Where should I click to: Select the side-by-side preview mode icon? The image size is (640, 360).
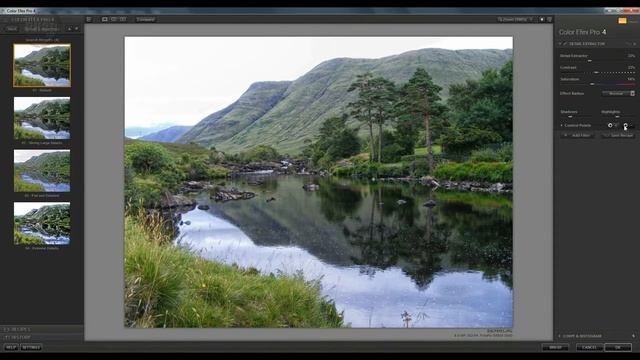tap(123, 19)
